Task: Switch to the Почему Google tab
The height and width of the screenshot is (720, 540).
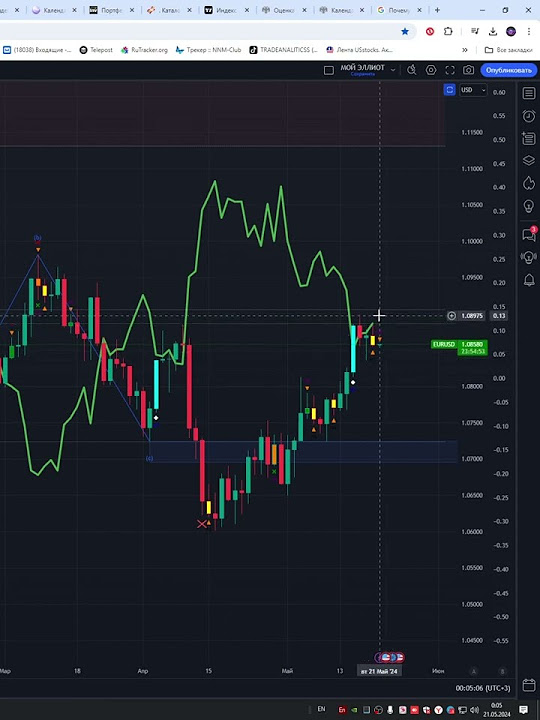Action: click(x=399, y=10)
